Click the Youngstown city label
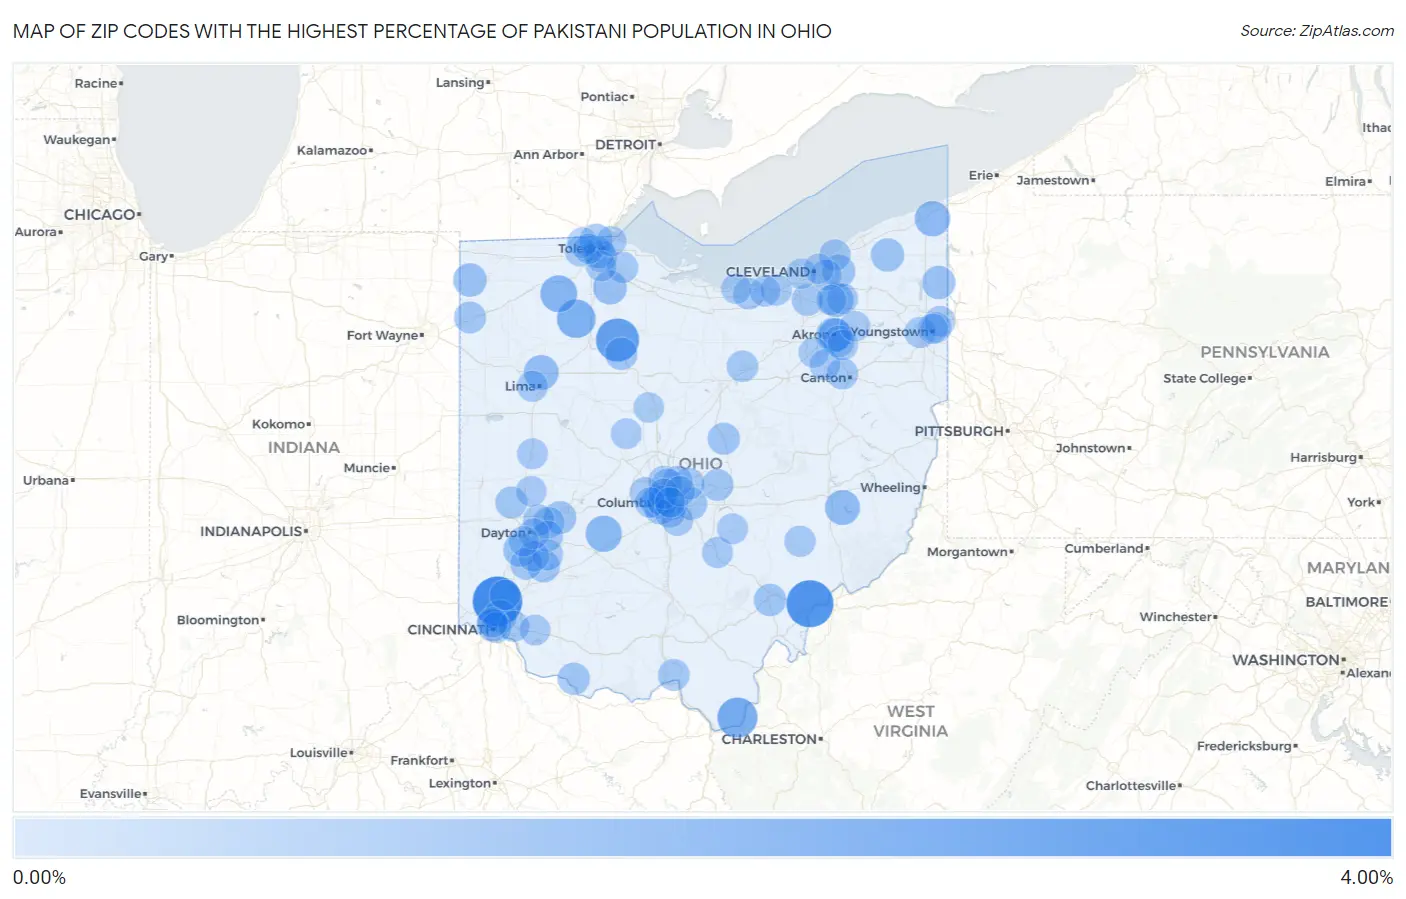1406x899 pixels. pyautogui.click(x=890, y=332)
